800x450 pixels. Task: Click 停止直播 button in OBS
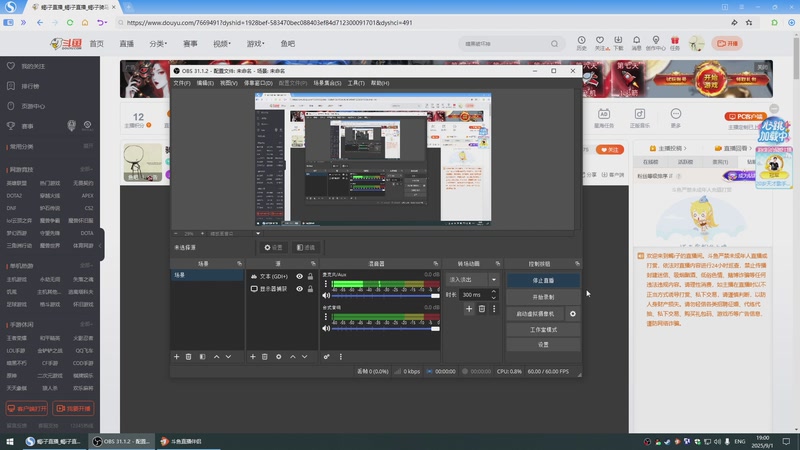coord(543,281)
